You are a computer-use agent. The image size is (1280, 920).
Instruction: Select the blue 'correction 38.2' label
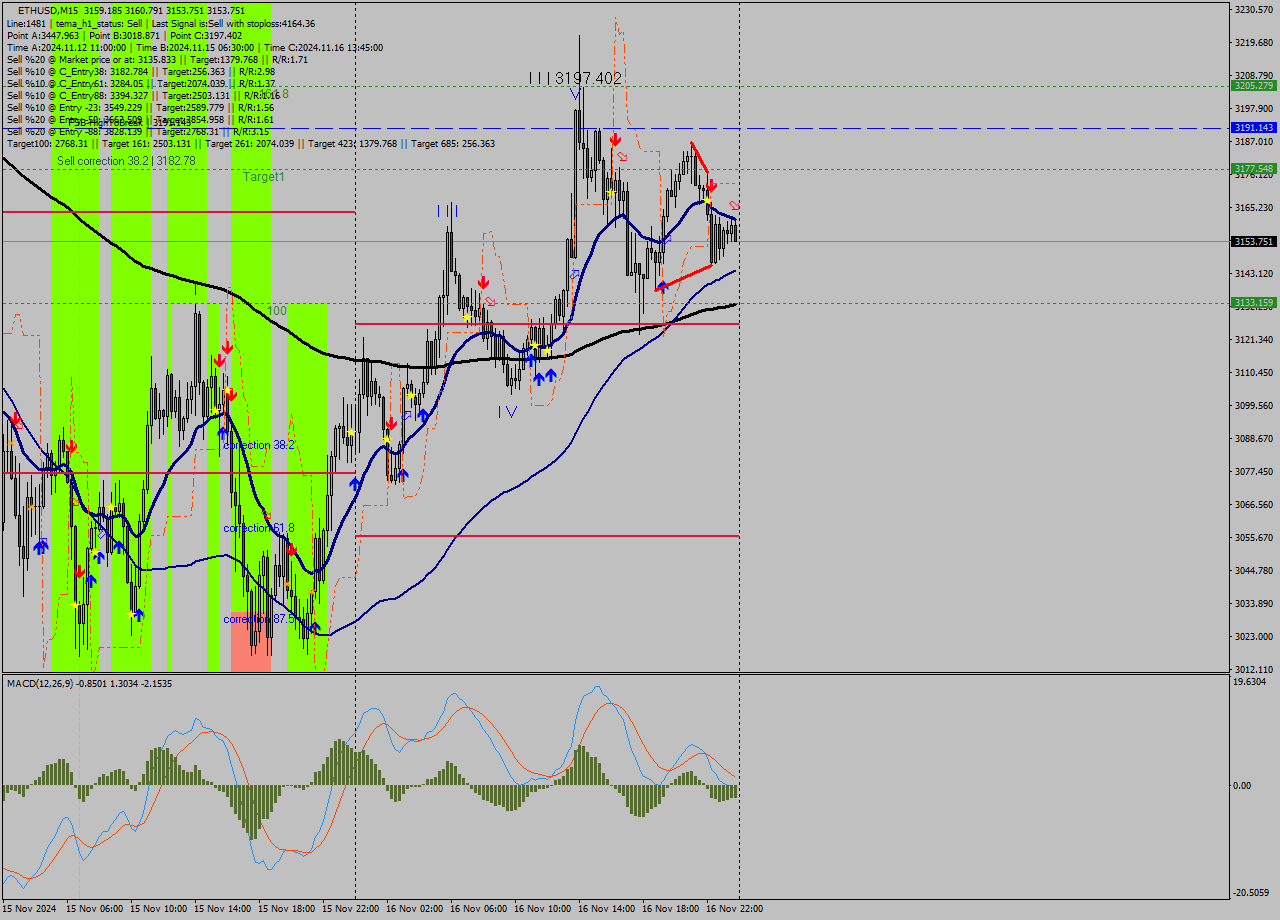[259, 445]
